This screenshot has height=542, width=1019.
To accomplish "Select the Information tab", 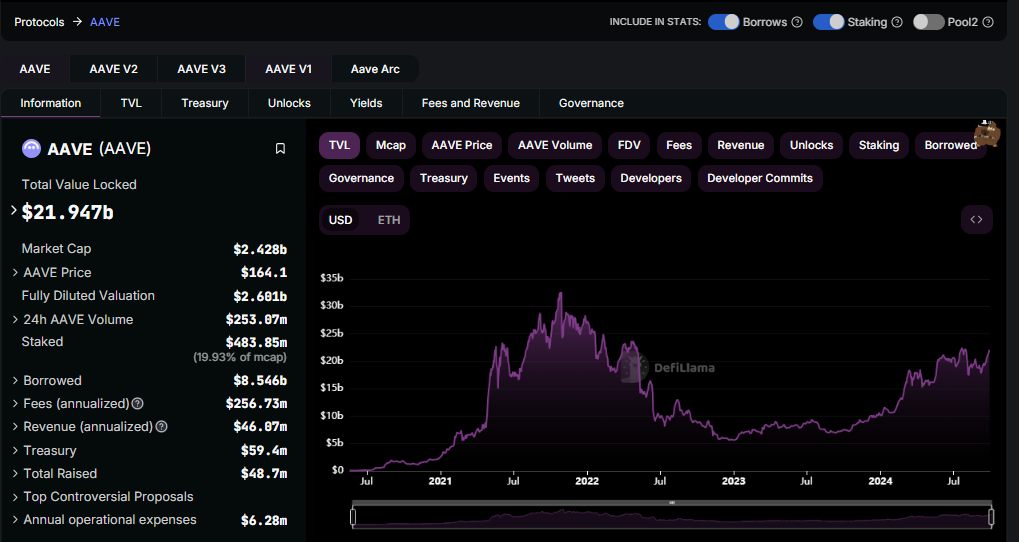I will (51, 103).
